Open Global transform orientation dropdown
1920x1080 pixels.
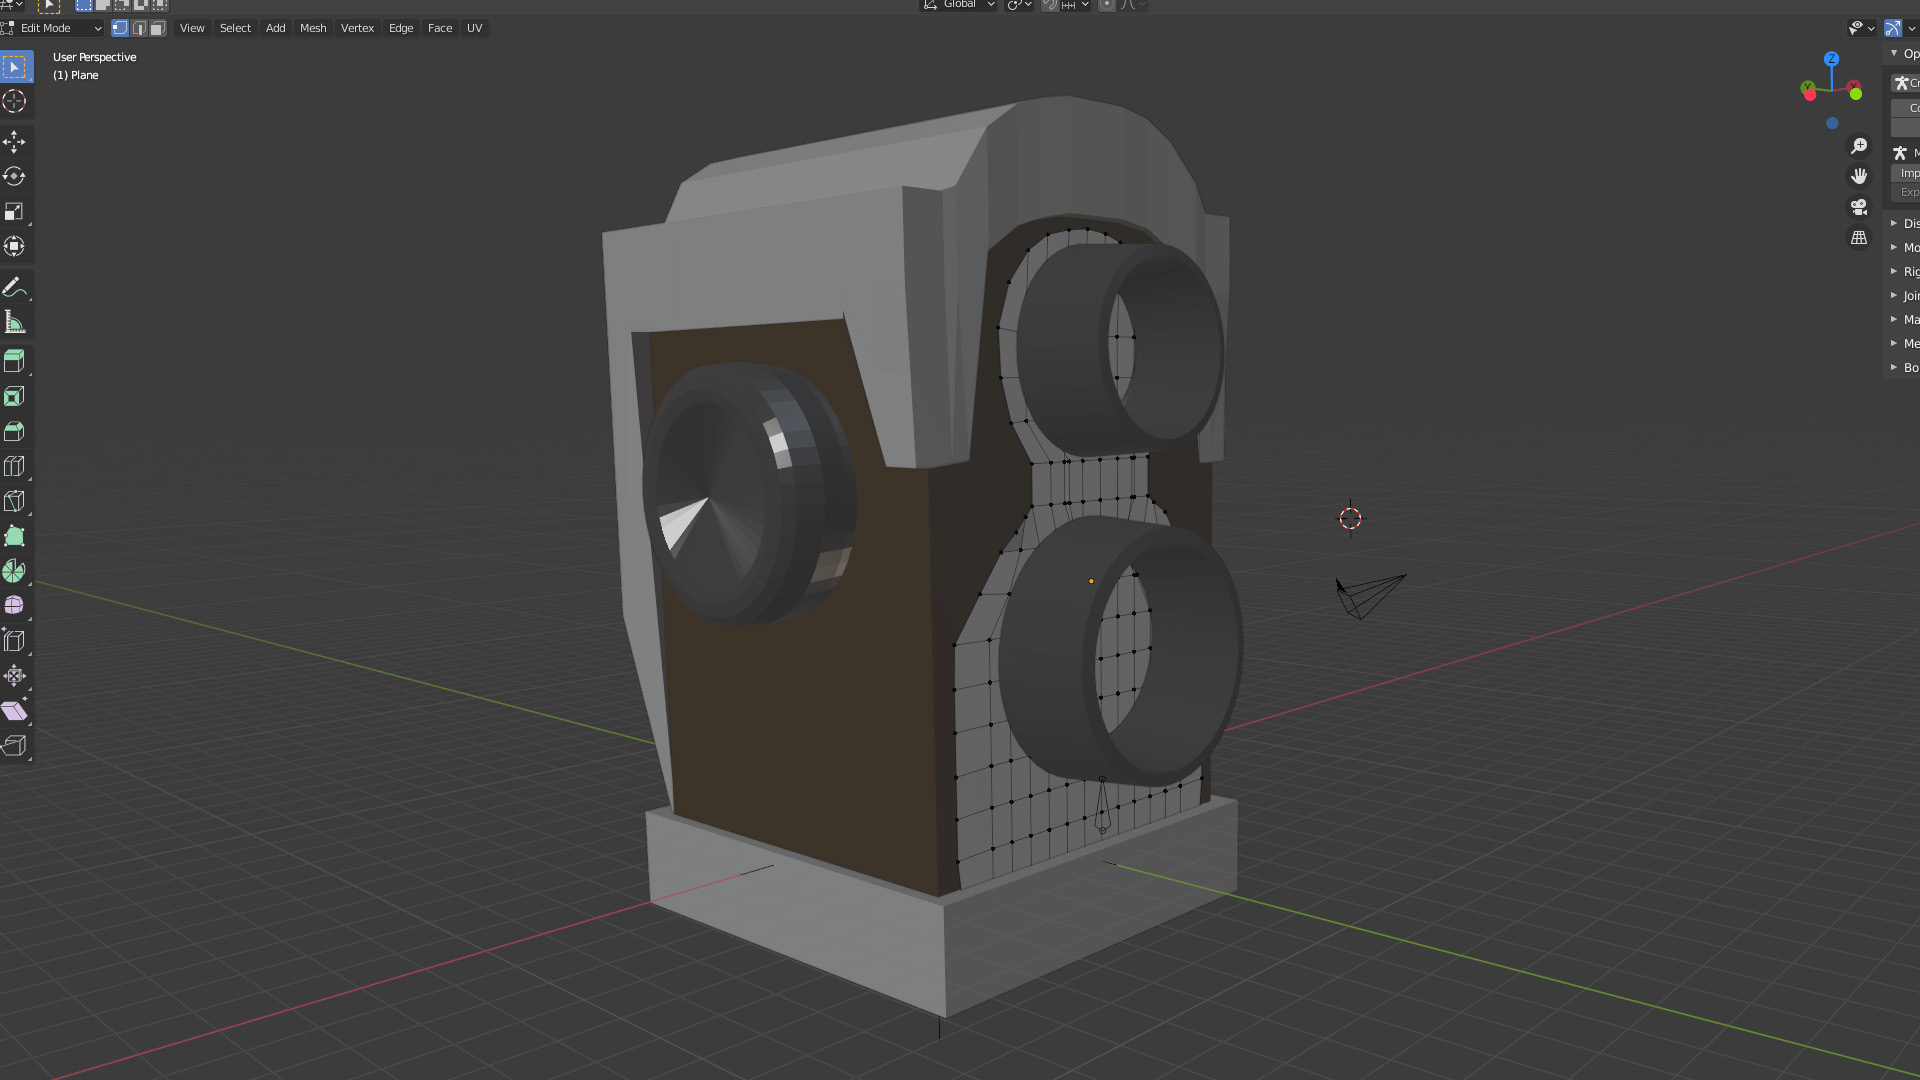click(959, 5)
